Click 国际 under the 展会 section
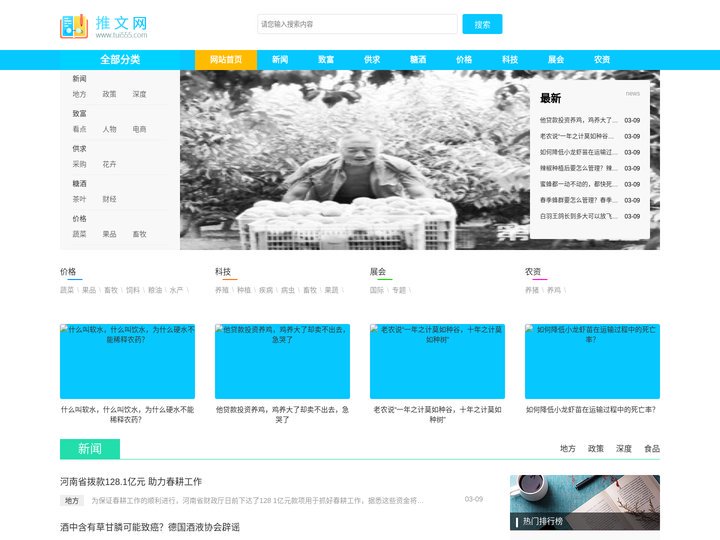Image resolution: width=720 pixels, height=540 pixels. [377, 290]
